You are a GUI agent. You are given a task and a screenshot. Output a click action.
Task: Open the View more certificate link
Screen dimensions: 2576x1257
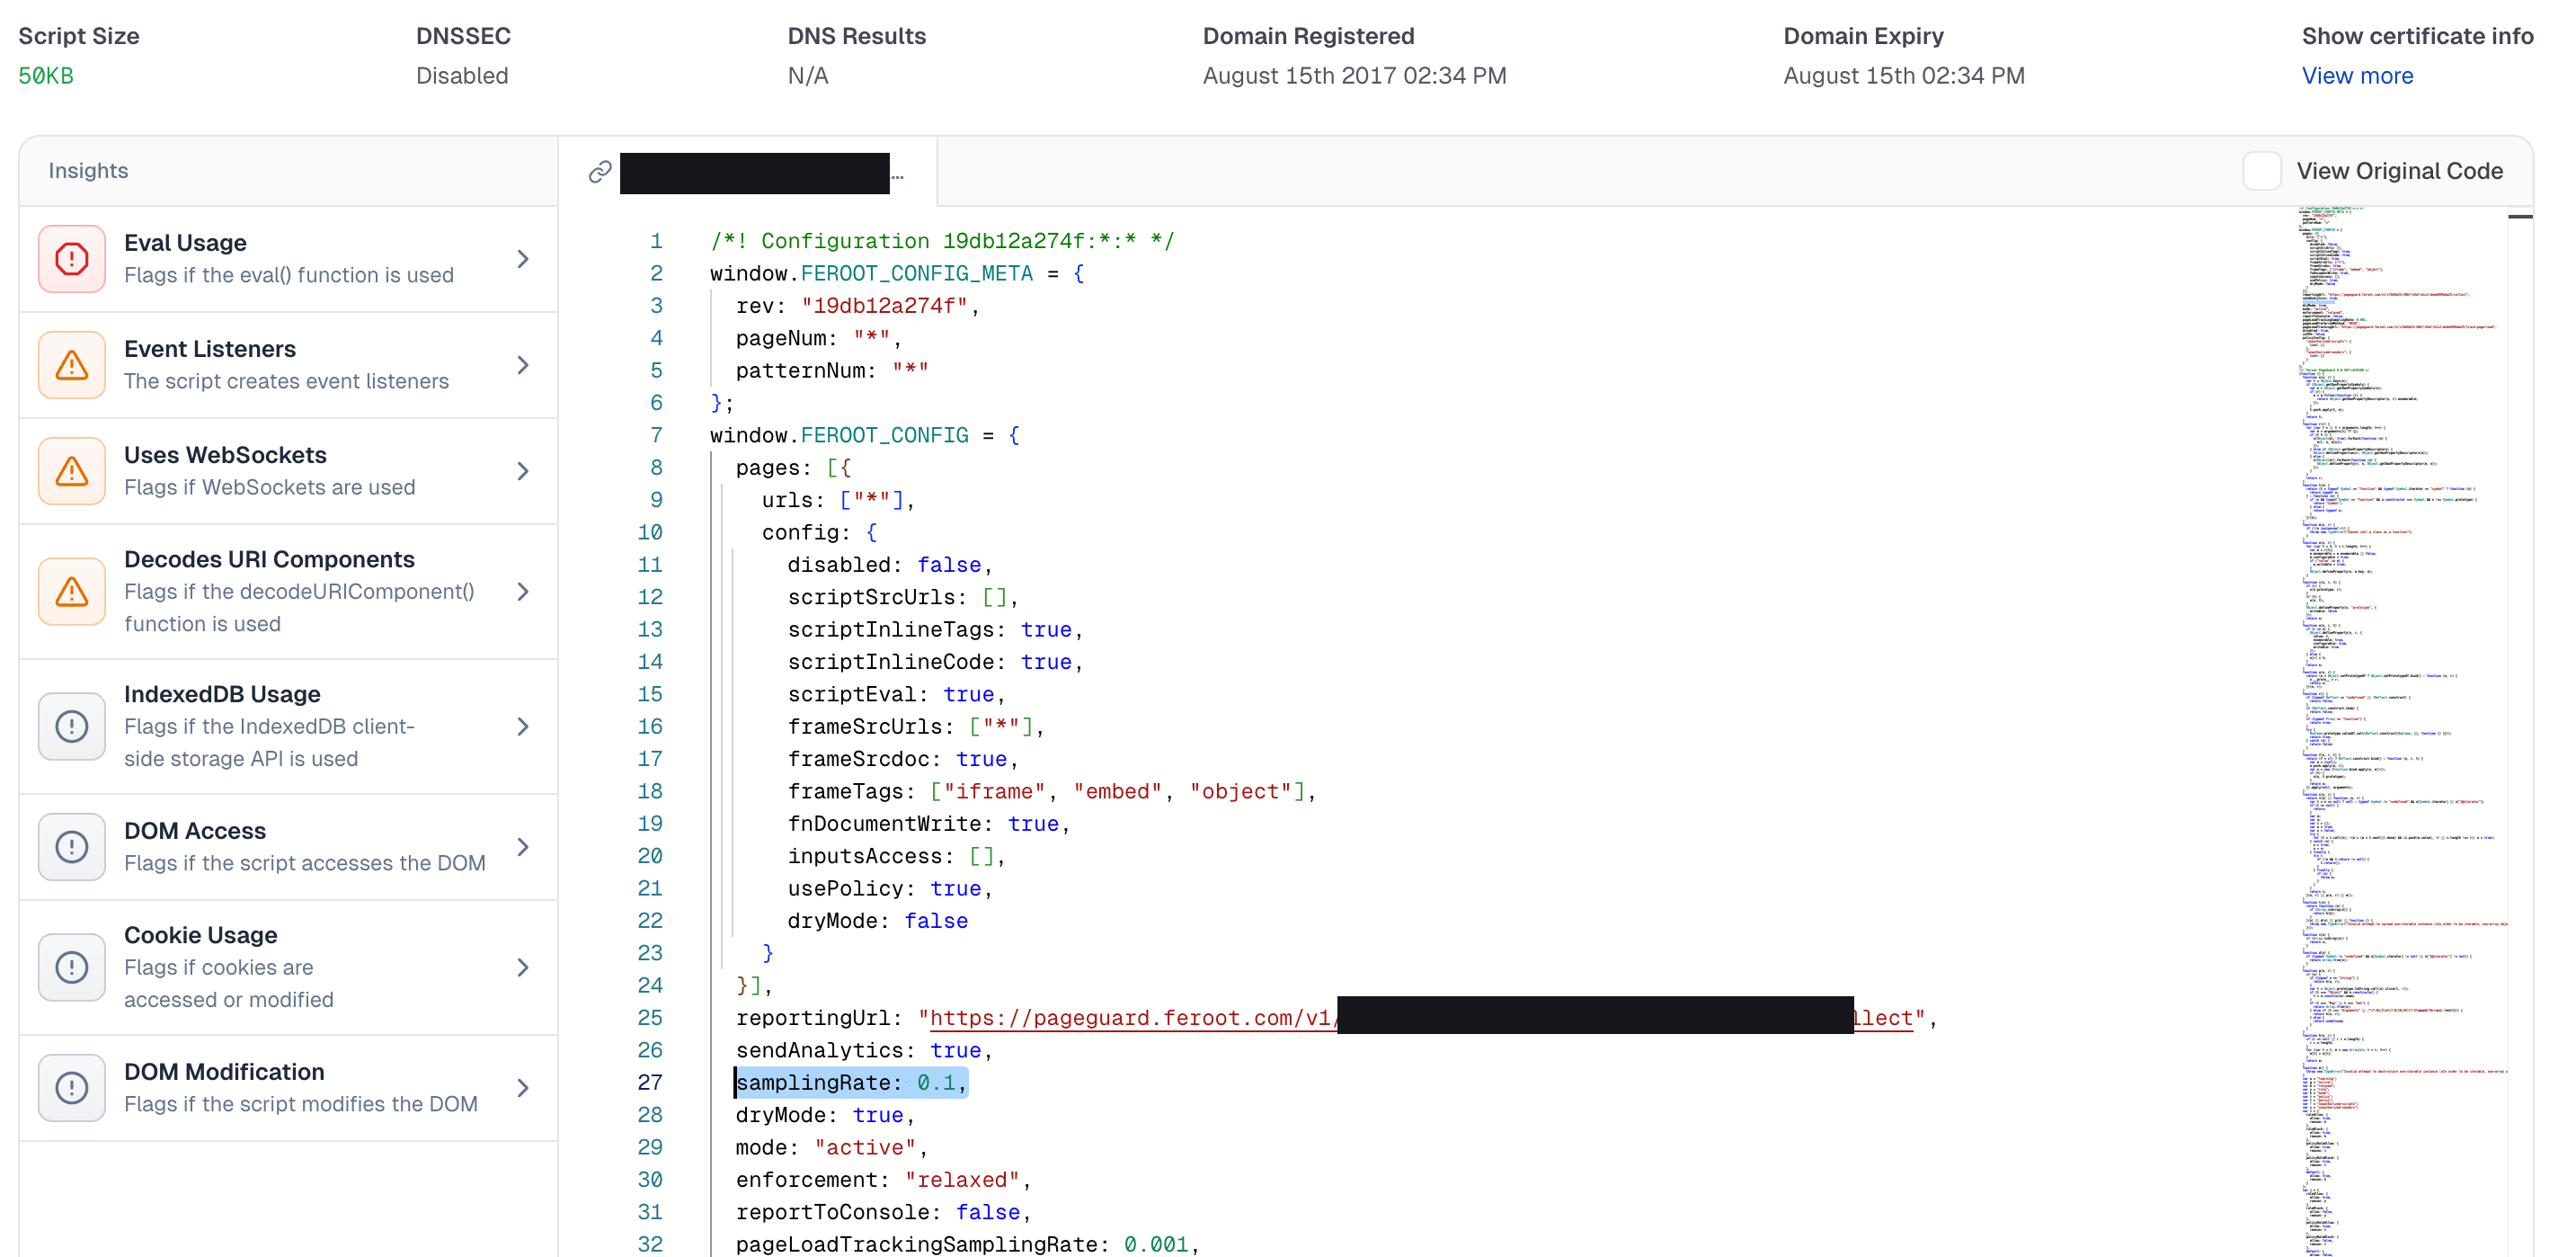(x=2357, y=76)
